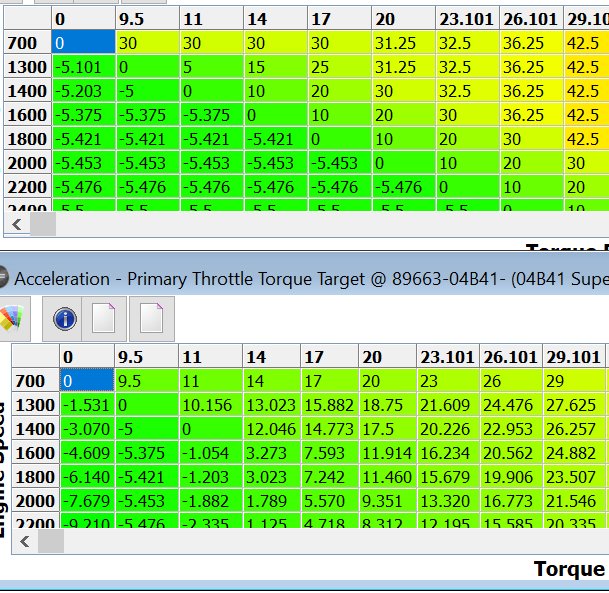Click the 24.476 cell in the Acceleration table

[x=511, y=405]
